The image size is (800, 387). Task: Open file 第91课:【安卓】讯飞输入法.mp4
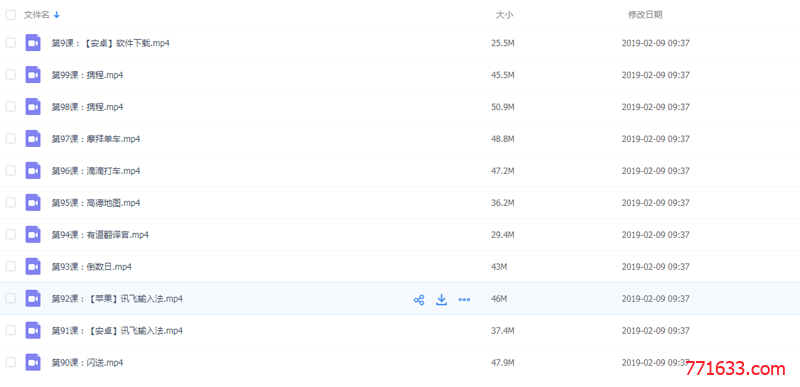pyautogui.click(x=117, y=331)
